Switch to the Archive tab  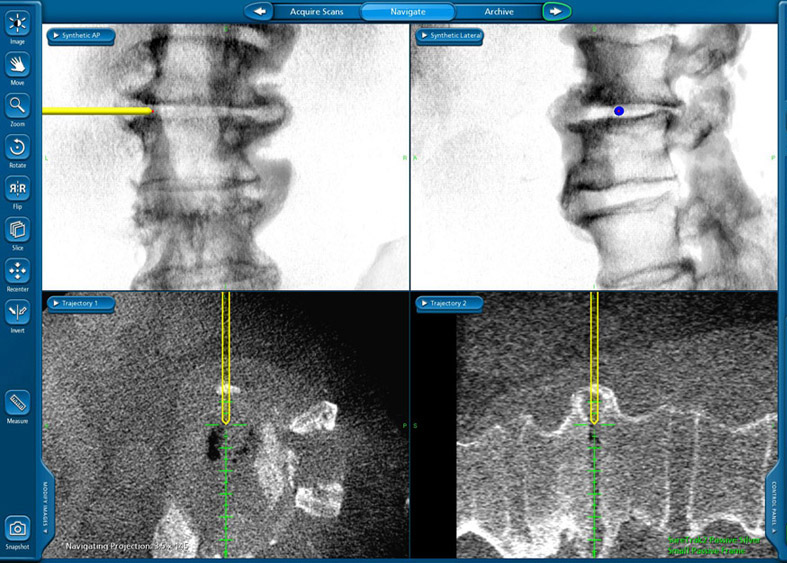pyautogui.click(x=499, y=12)
